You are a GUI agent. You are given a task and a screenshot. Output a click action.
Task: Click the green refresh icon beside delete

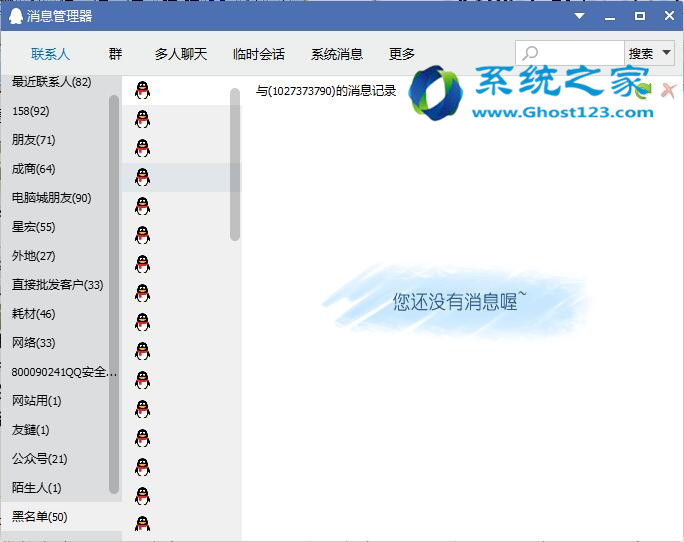(x=645, y=90)
